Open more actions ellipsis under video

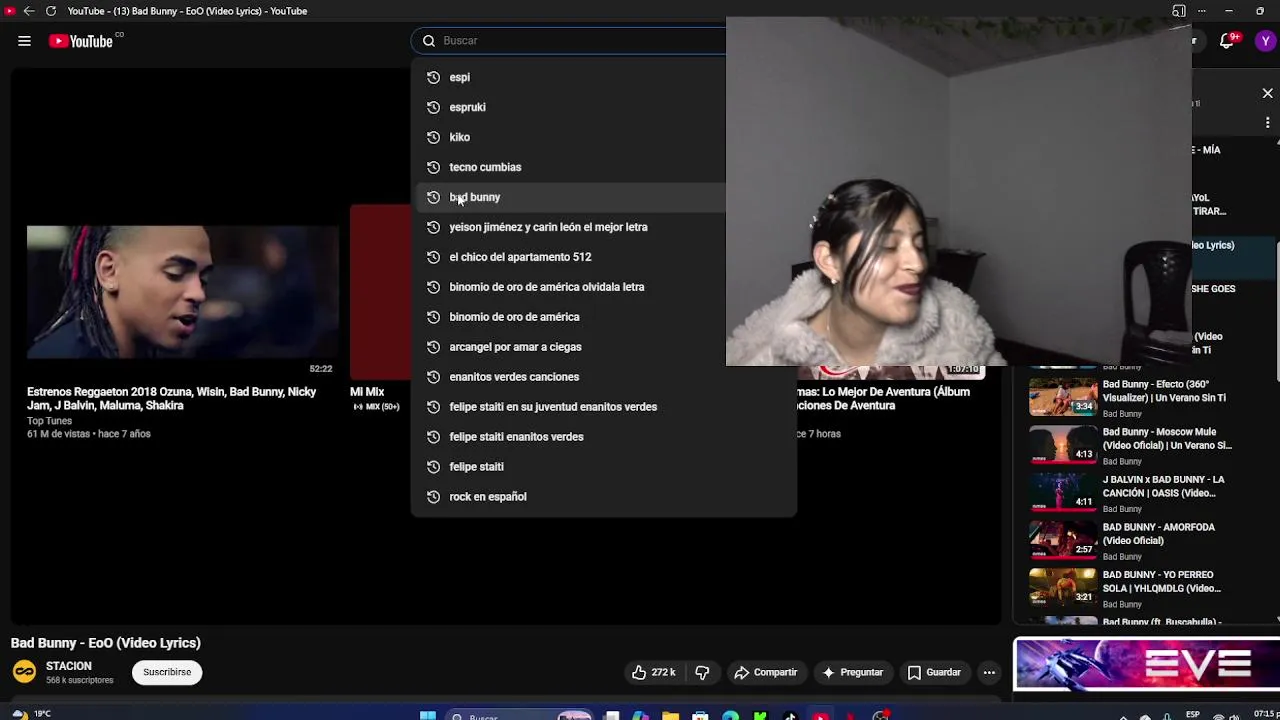[x=989, y=673]
